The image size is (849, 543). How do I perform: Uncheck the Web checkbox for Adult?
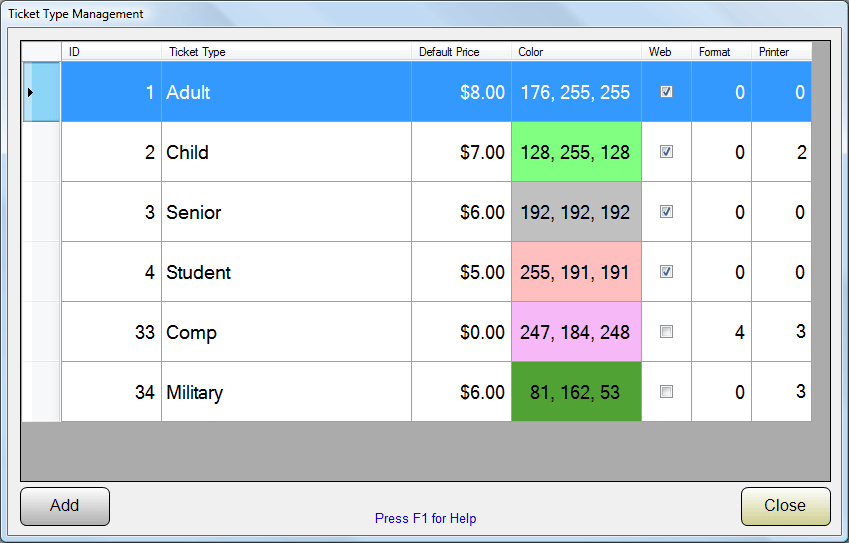pyautogui.click(x=666, y=91)
